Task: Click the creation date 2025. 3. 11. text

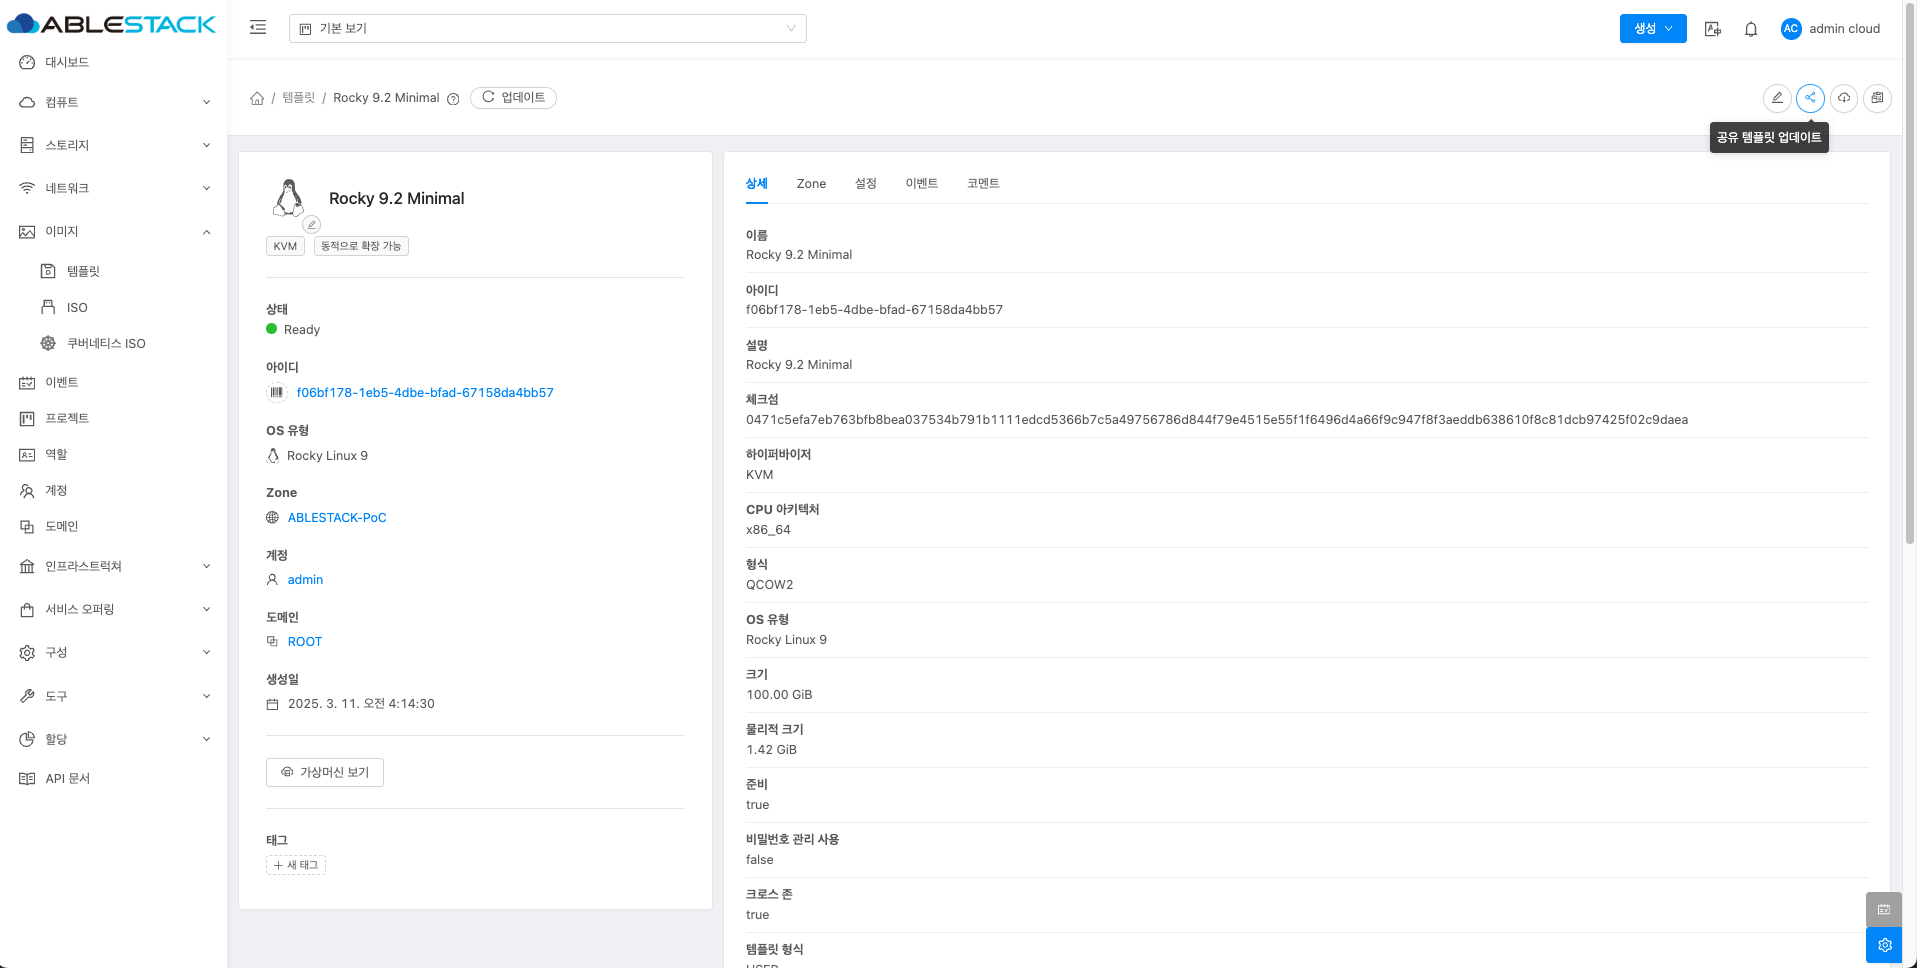Action: pyautogui.click(x=361, y=704)
